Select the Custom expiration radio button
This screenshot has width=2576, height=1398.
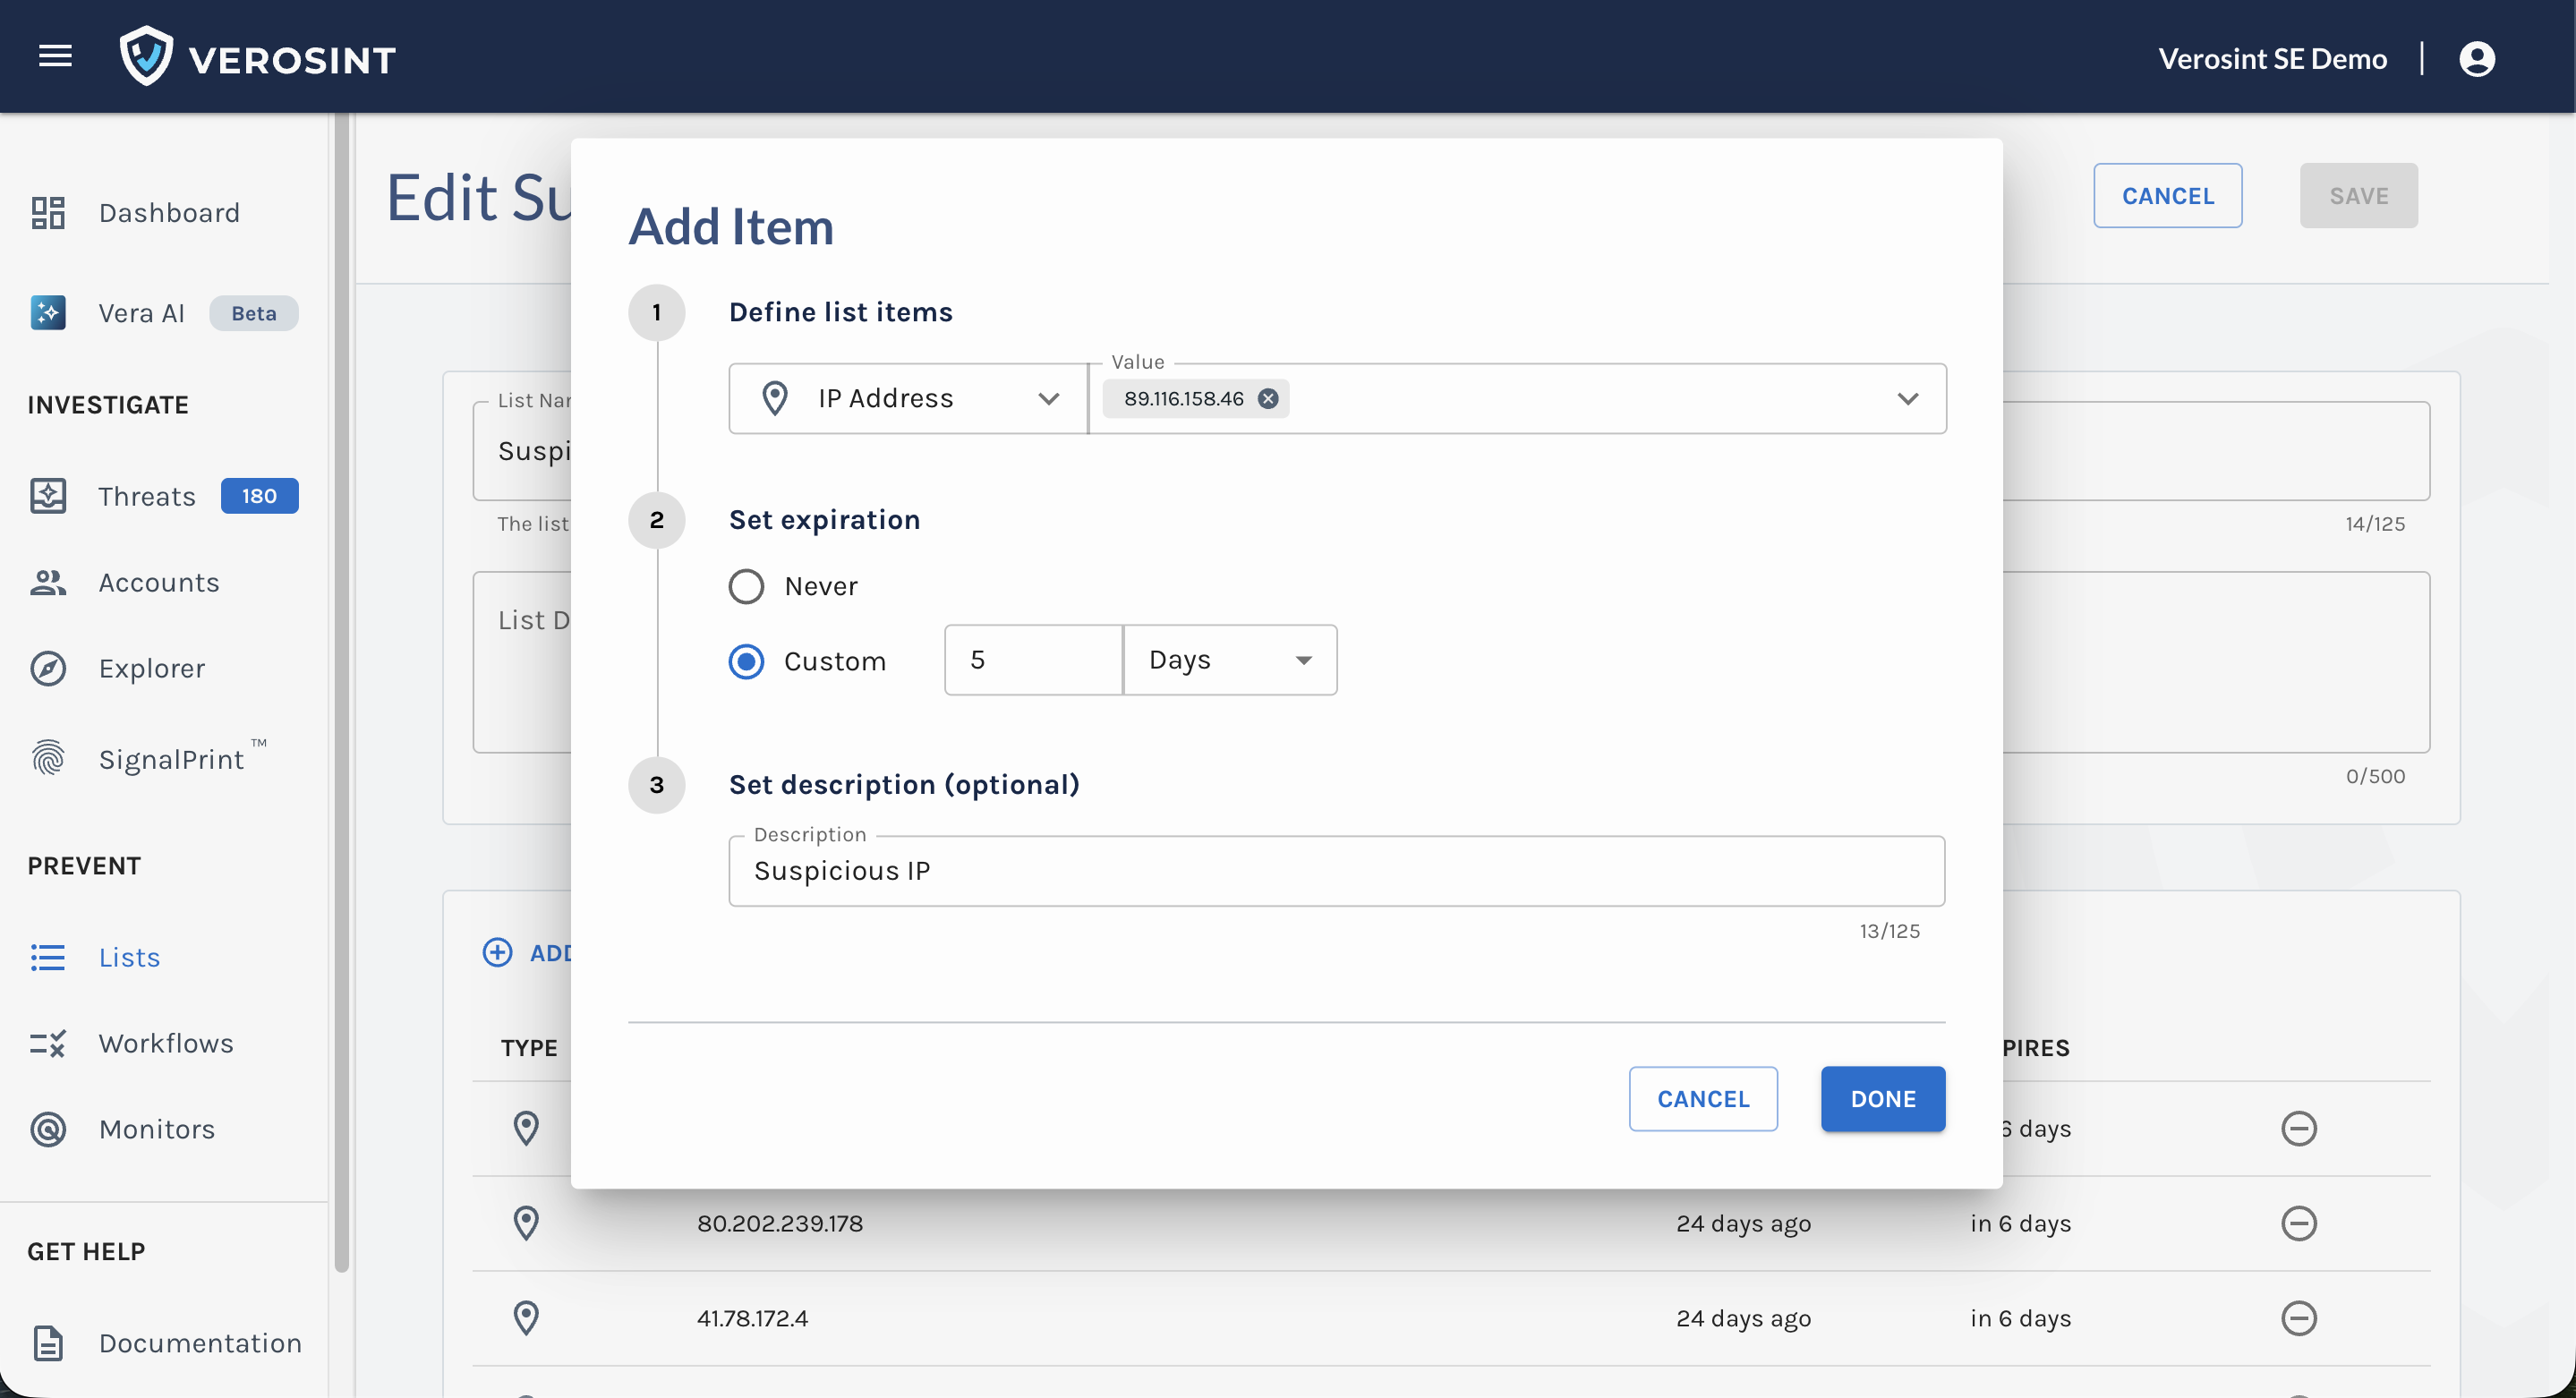[x=746, y=661]
